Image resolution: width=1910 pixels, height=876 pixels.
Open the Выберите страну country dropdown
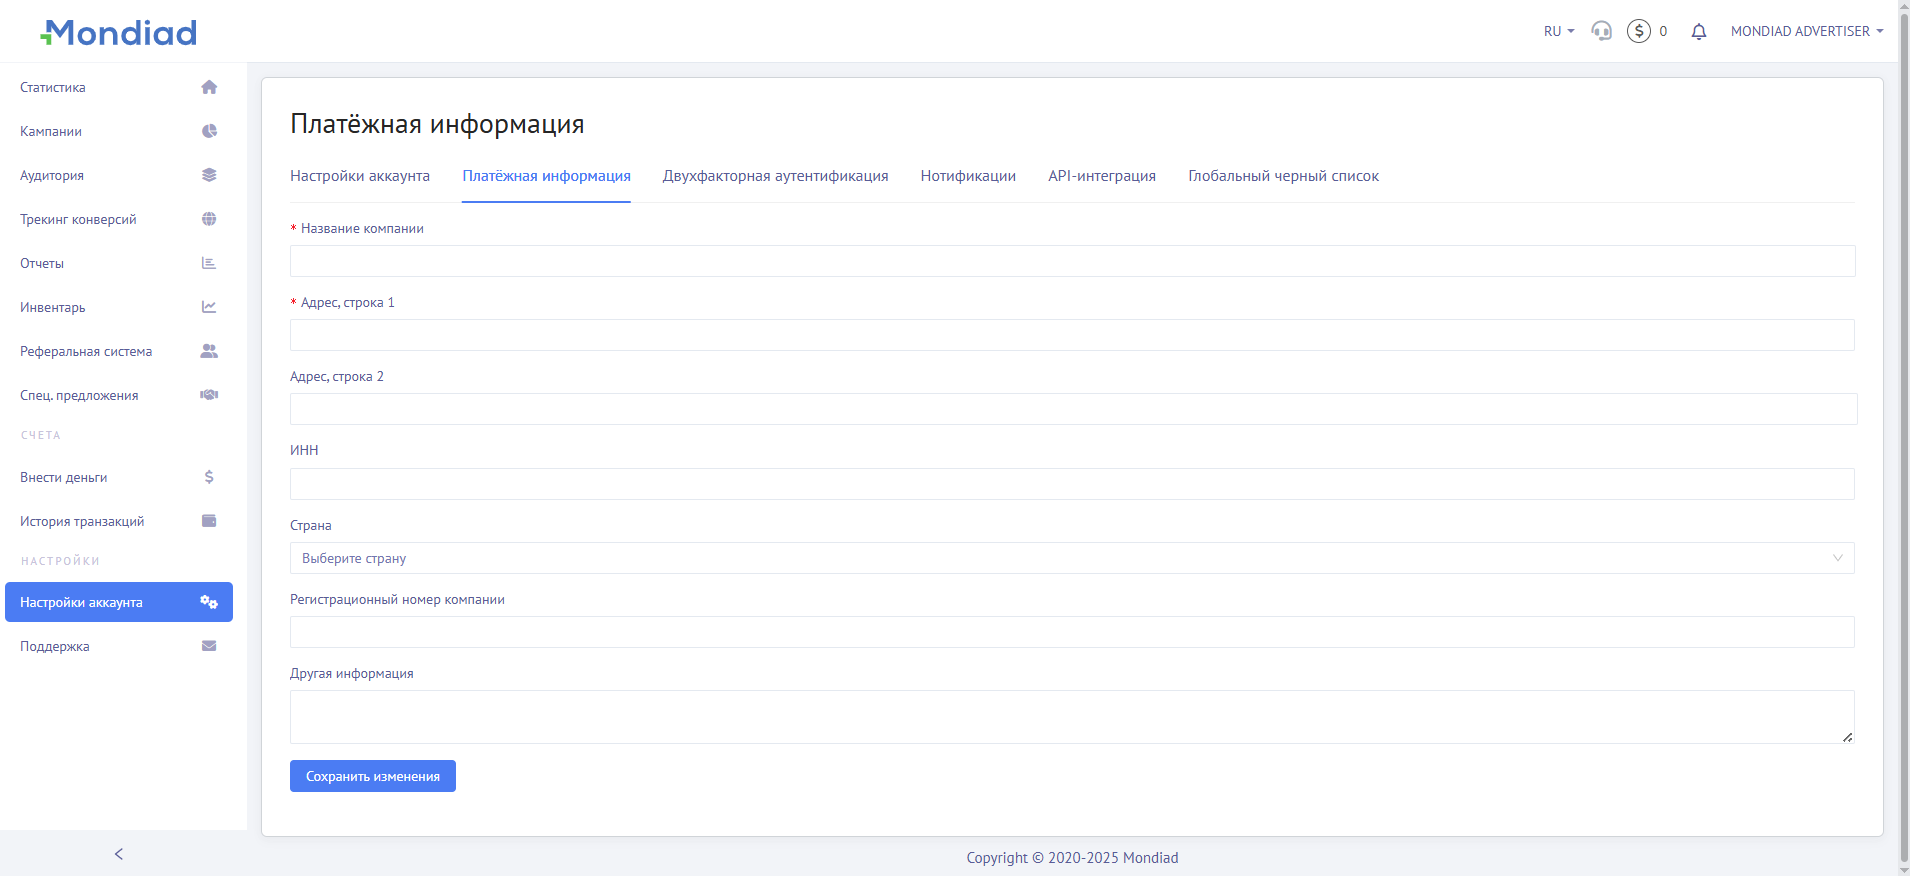(1071, 558)
